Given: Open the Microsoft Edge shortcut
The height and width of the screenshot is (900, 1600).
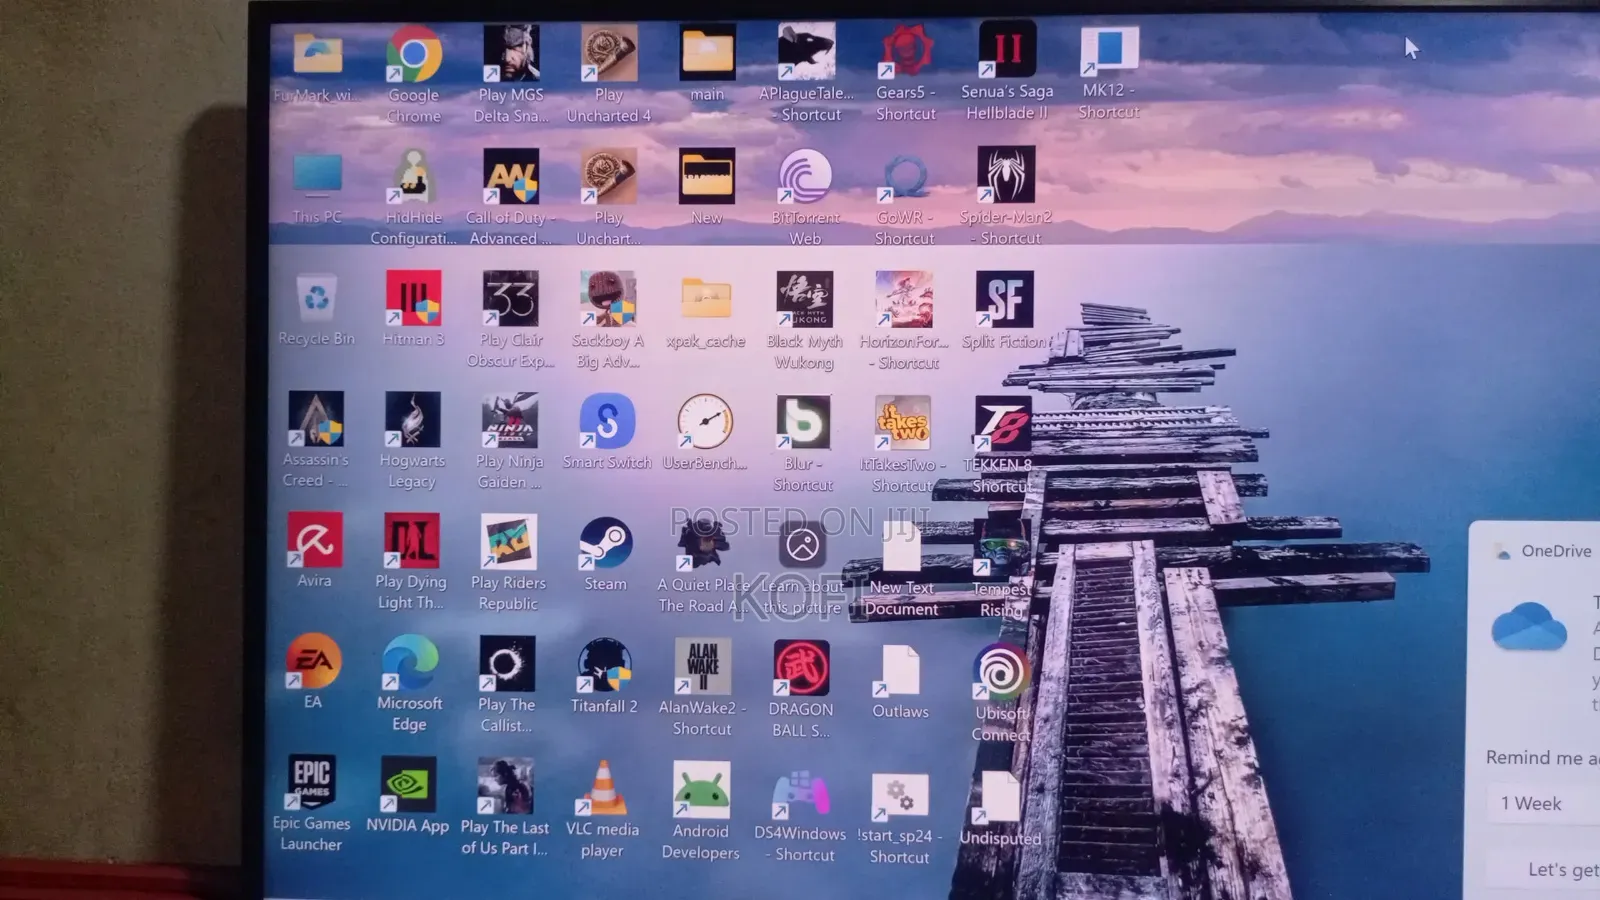Looking at the screenshot, I should (x=410, y=662).
